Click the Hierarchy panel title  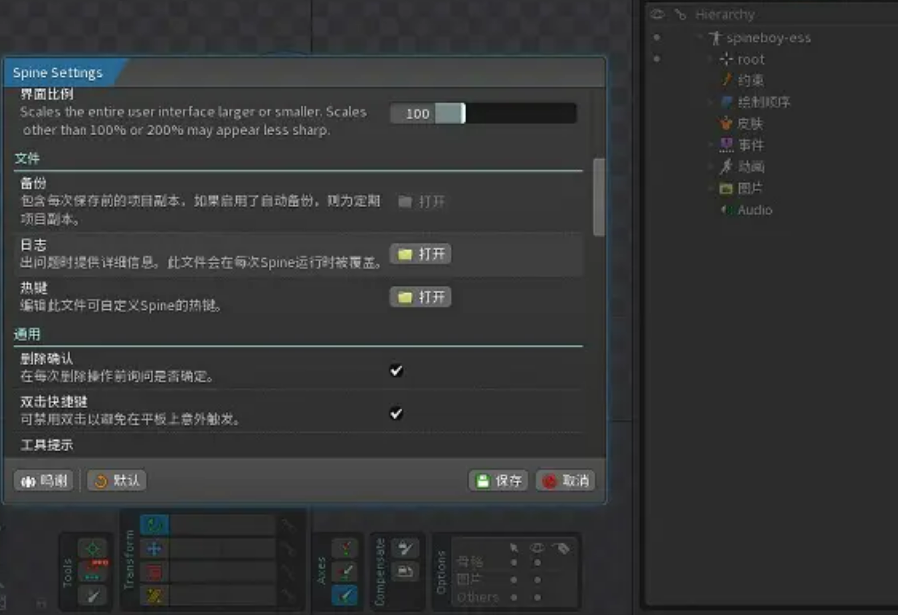point(725,14)
